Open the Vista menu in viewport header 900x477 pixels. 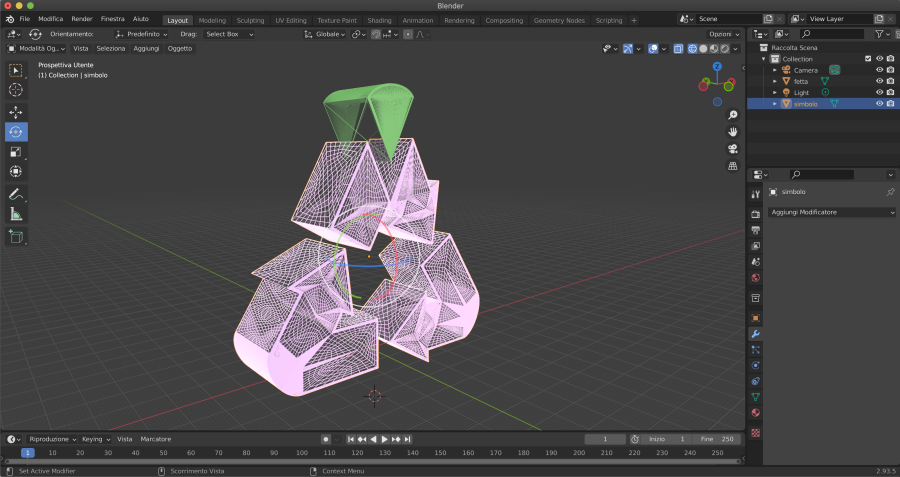pyautogui.click(x=80, y=48)
